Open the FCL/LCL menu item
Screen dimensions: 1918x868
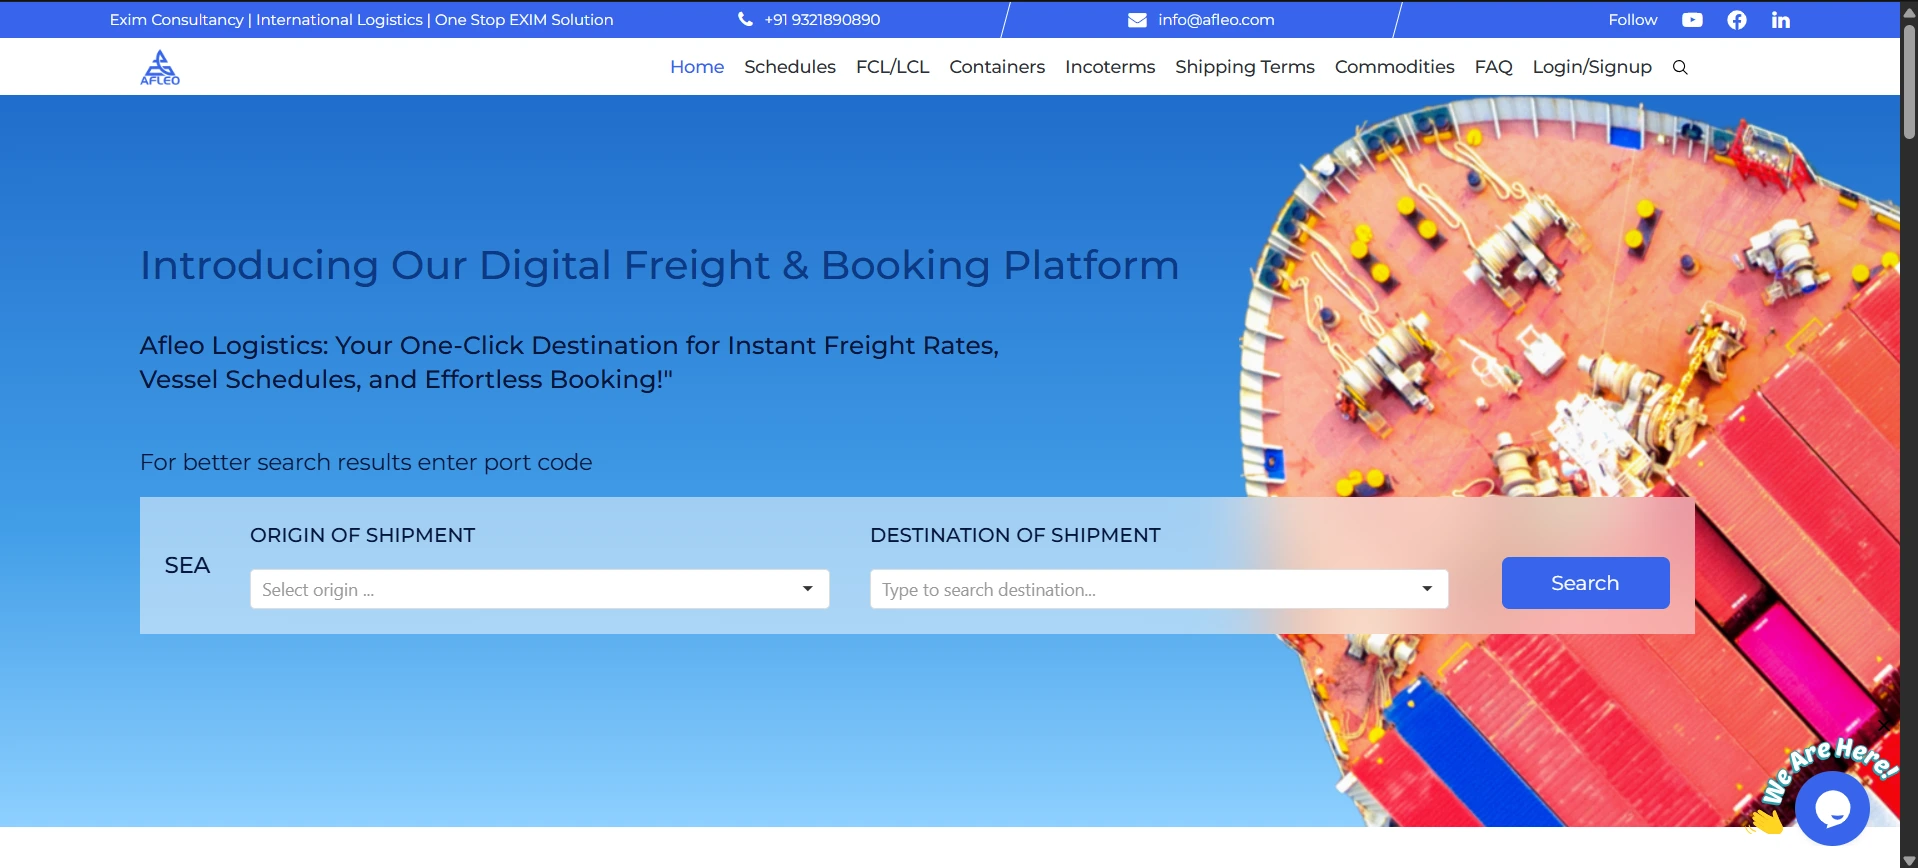[x=892, y=67]
